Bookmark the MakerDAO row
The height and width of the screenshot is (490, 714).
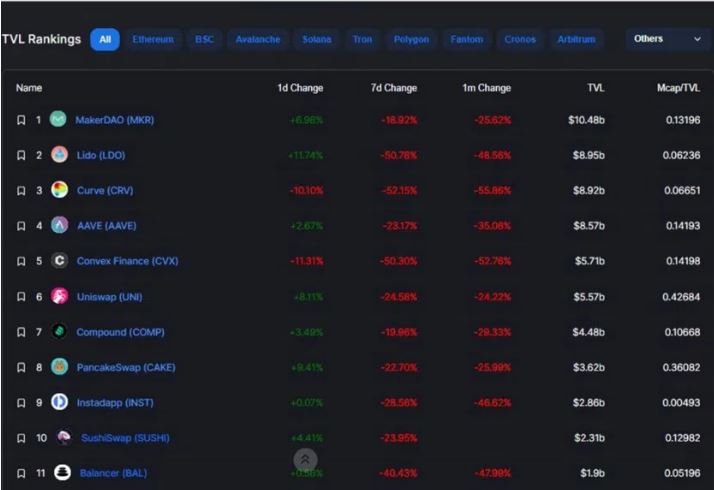coord(21,120)
